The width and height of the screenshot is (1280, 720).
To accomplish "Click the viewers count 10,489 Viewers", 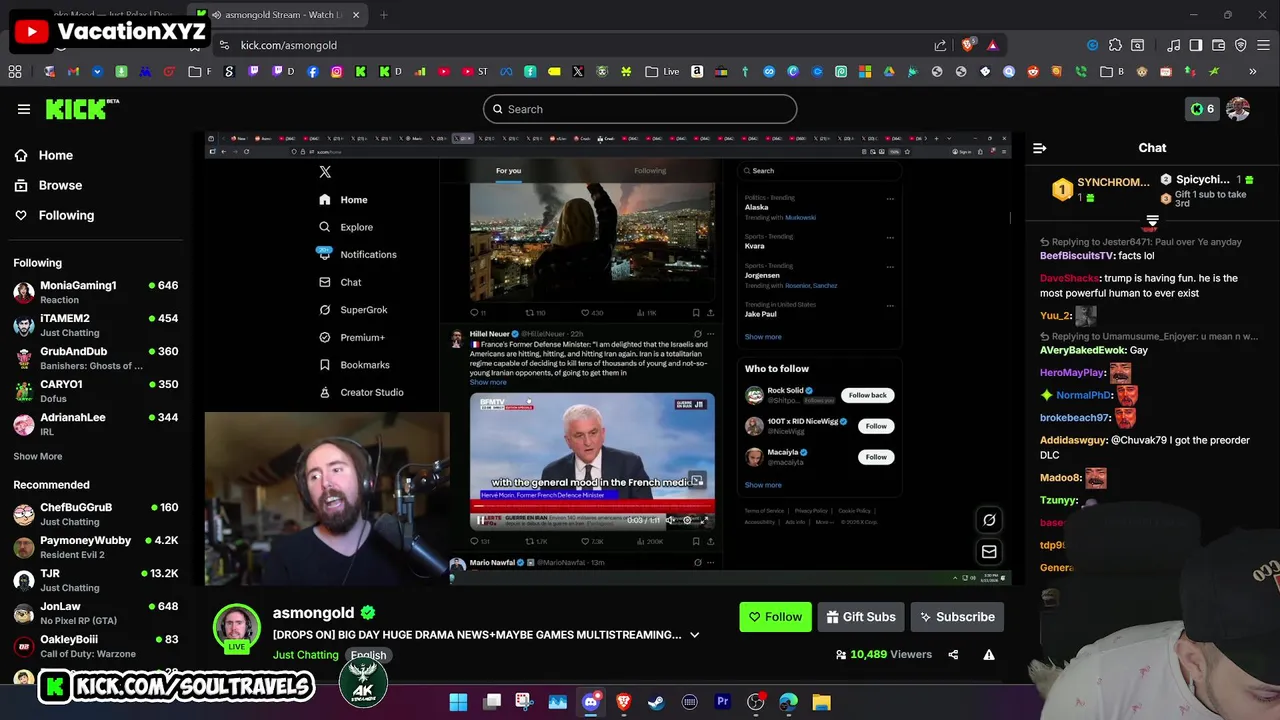I will pyautogui.click(x=884, y=655).
